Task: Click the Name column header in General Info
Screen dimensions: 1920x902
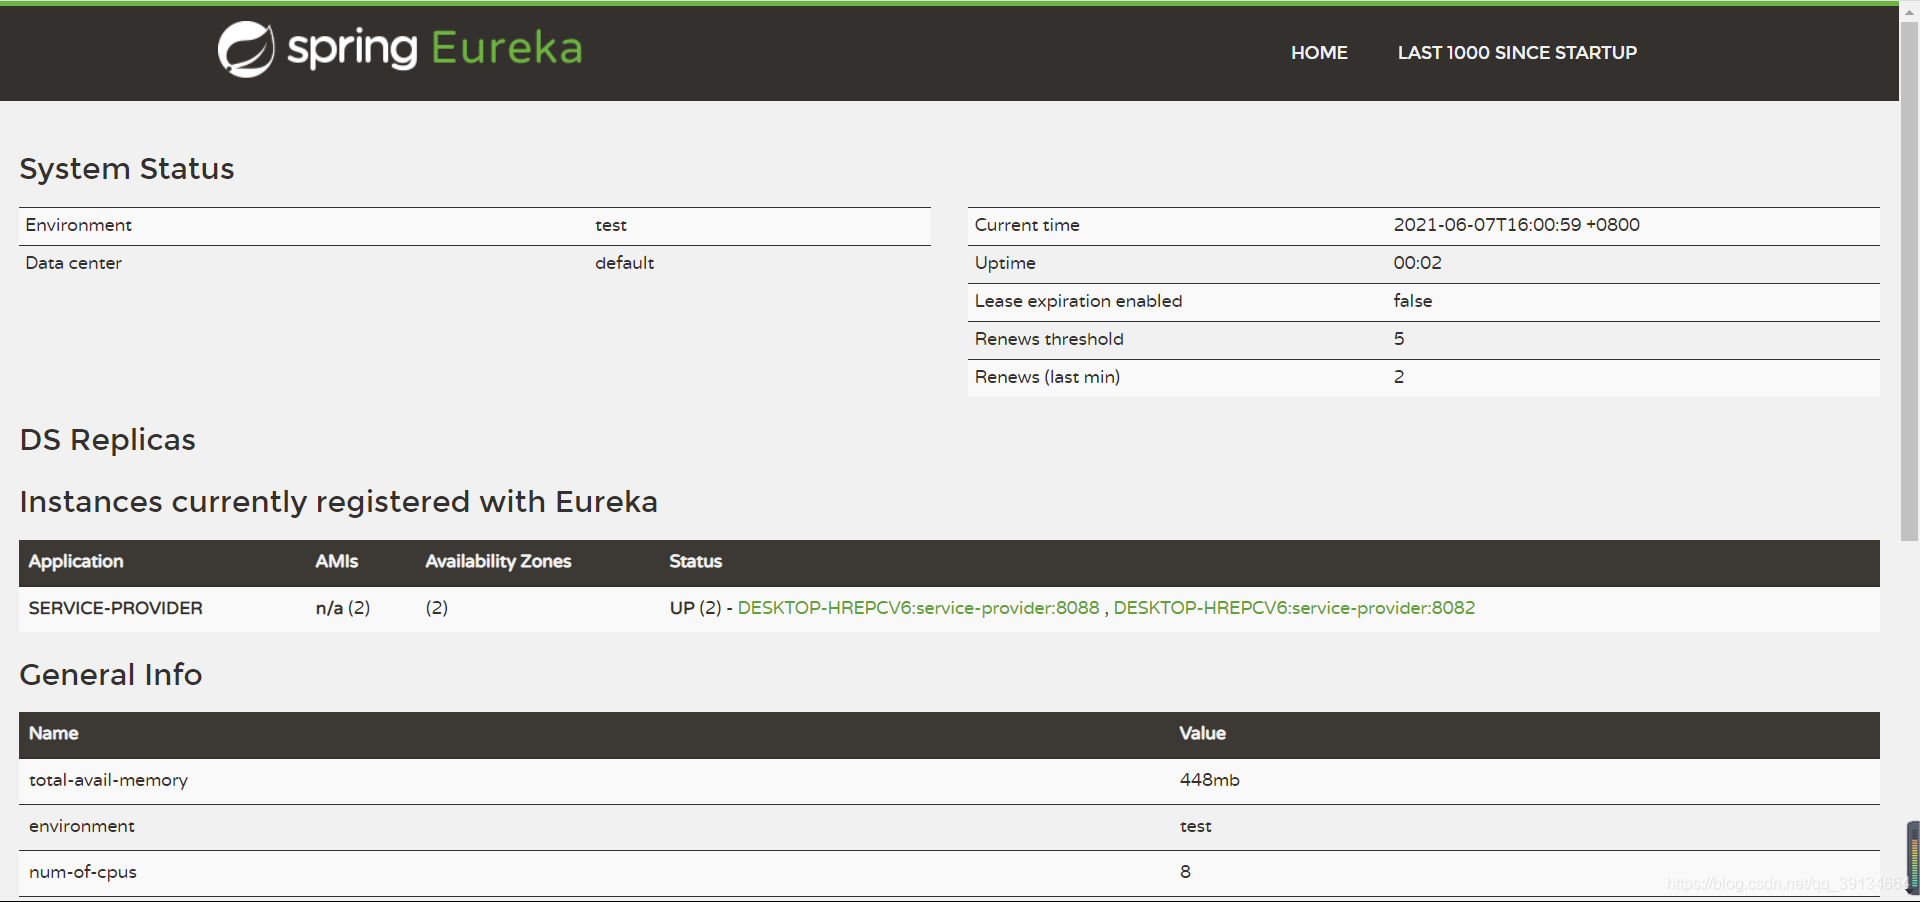Action: click(x=53, y=734)
